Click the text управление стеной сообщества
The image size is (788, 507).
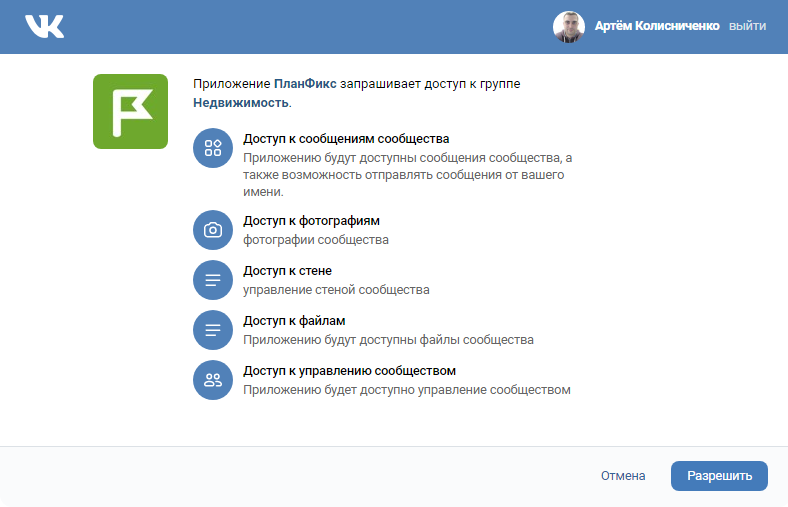336,290
